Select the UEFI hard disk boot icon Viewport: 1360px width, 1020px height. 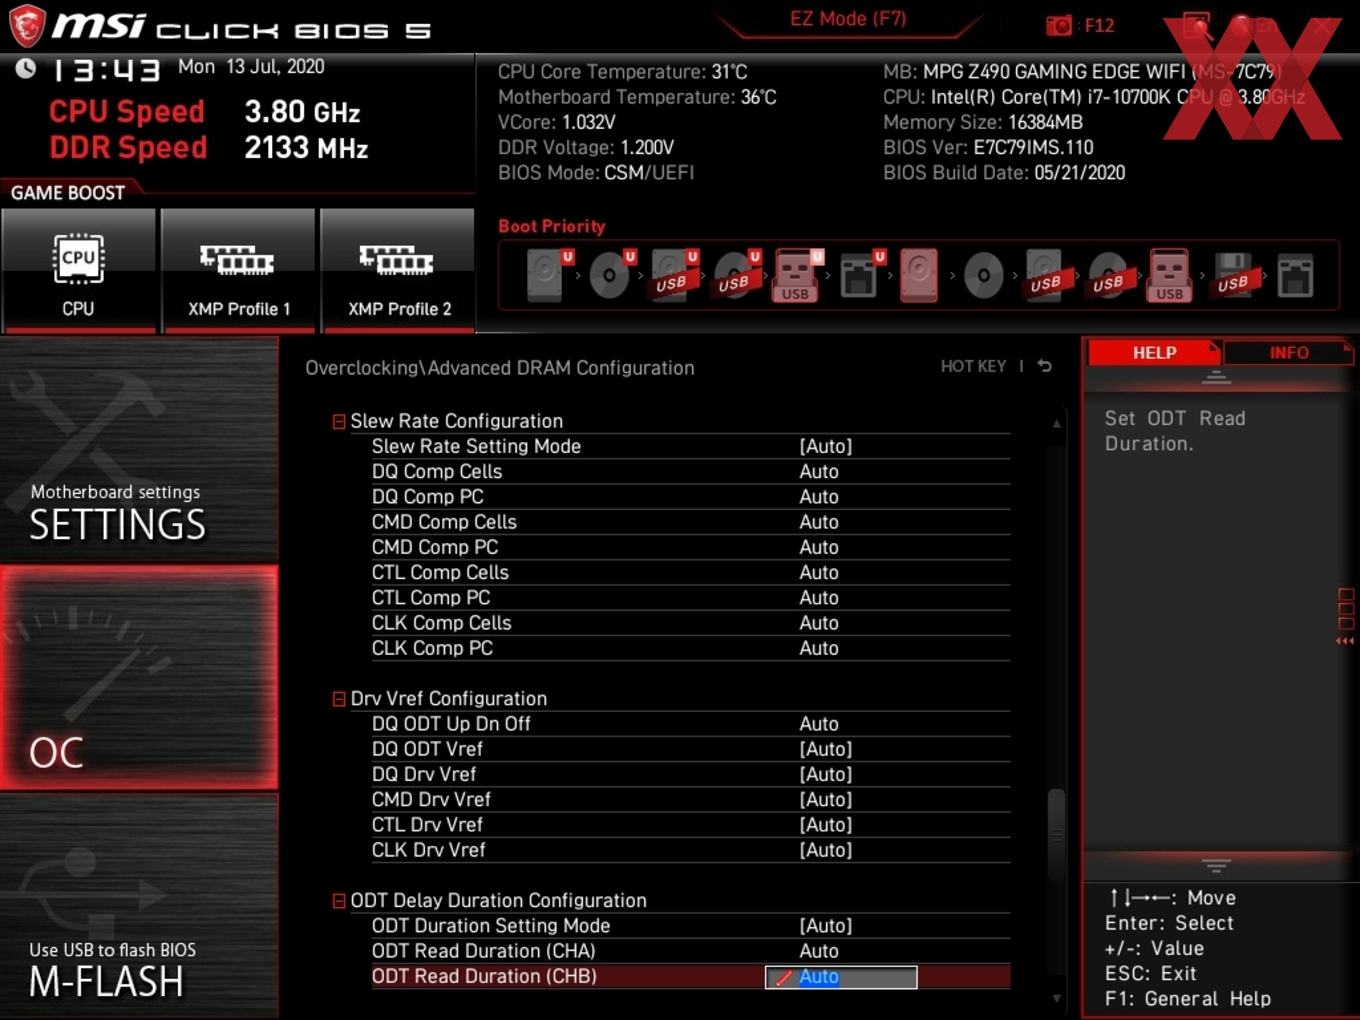(547, 275)
